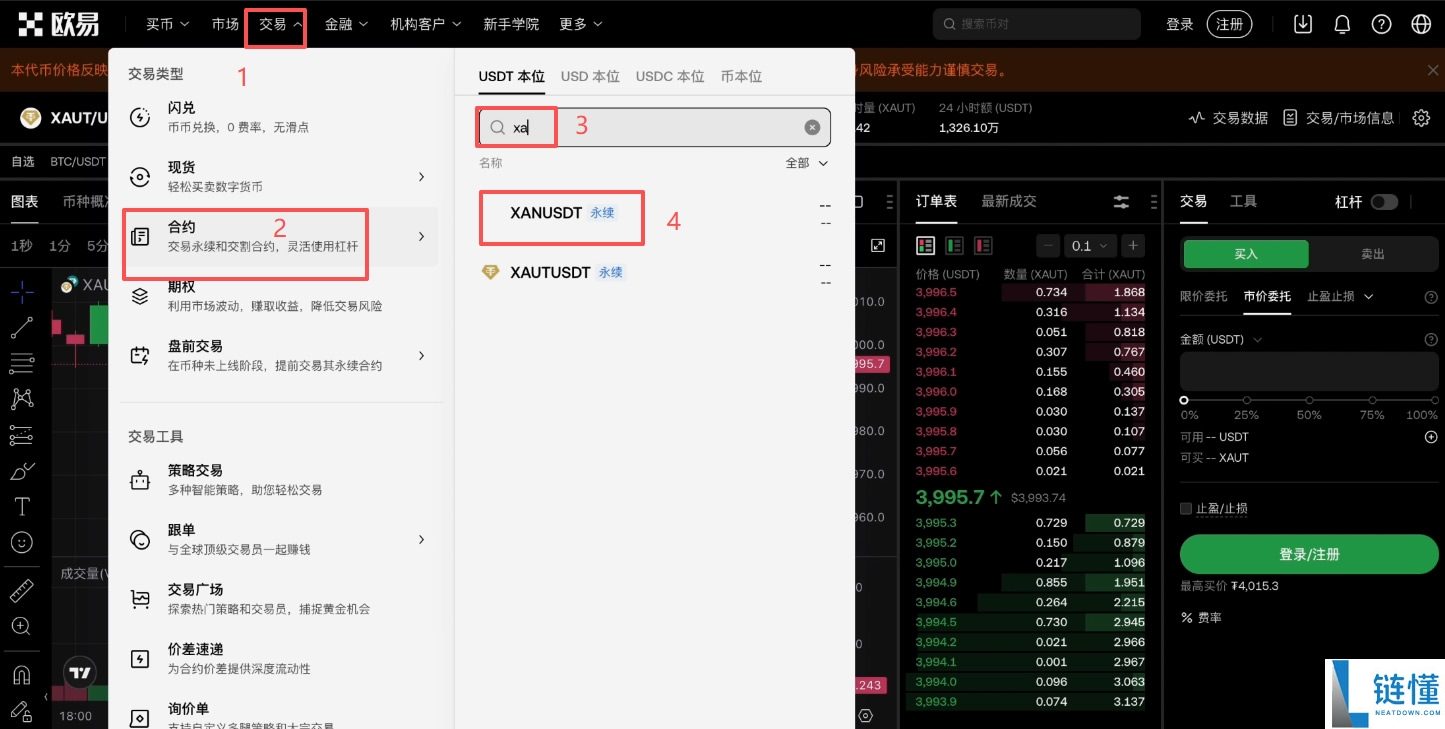The height and width of the screenshot is (729, 1445).
Task: Click the add funds plus icon beside 可用
Action: pos(1431,437)
